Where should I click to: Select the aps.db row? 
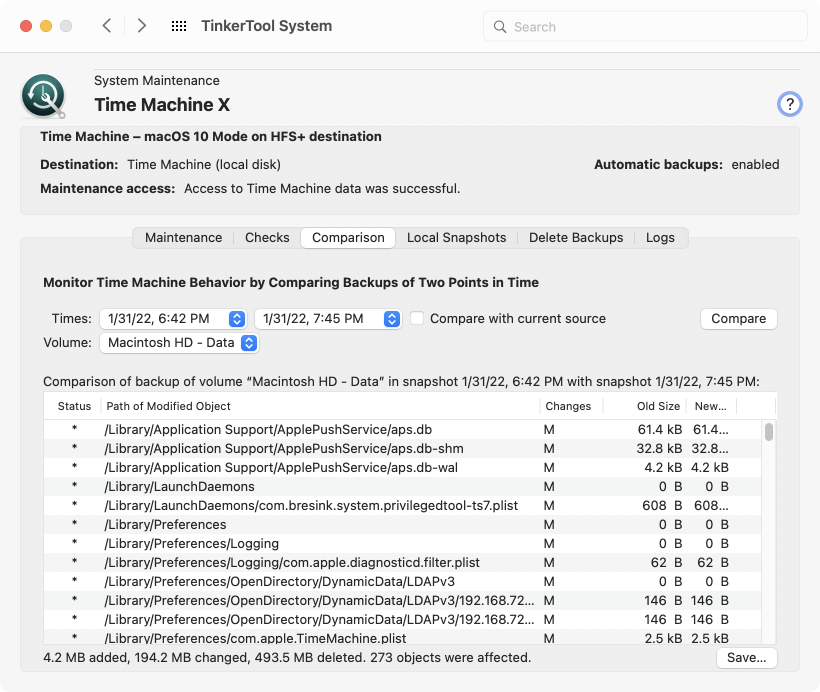coord(402,429)
